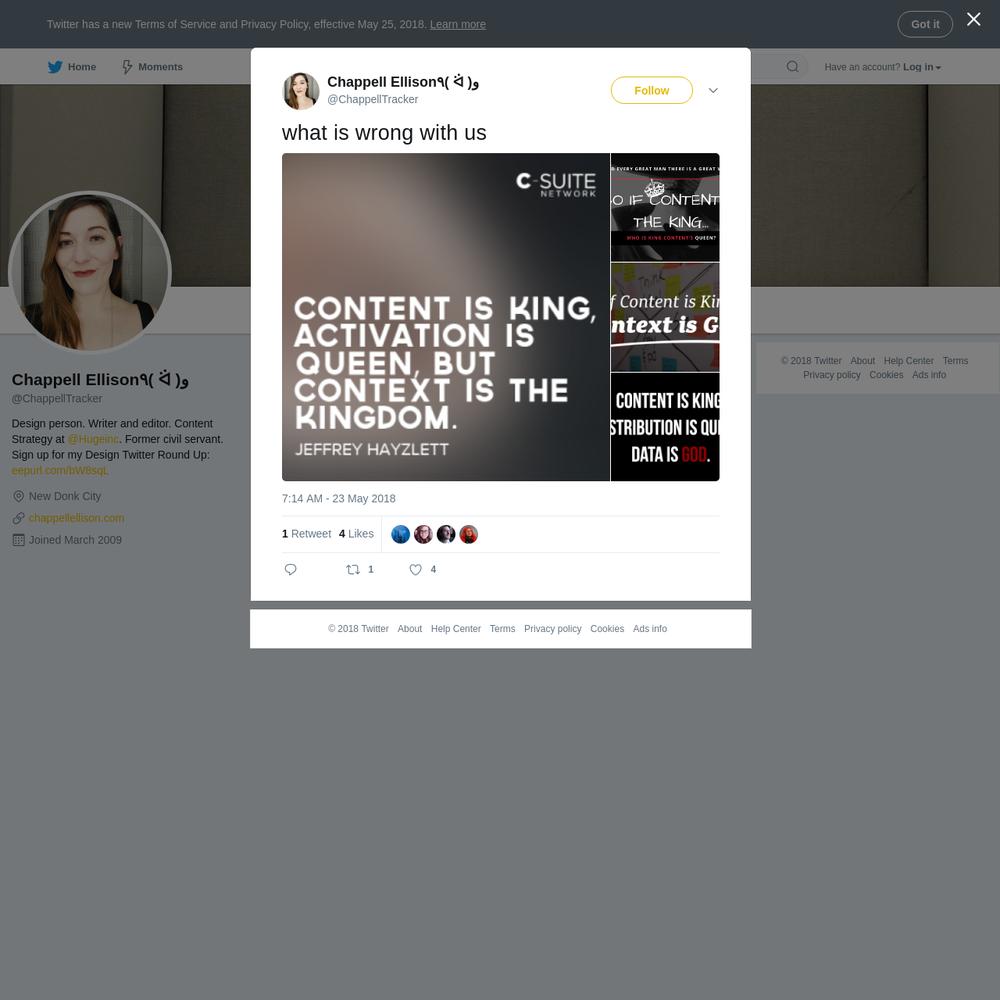Image resolution: width=1000 pixels, height=1000 pixels.
Task: Visit chappellellison.com website link
Action: [77, 518]
